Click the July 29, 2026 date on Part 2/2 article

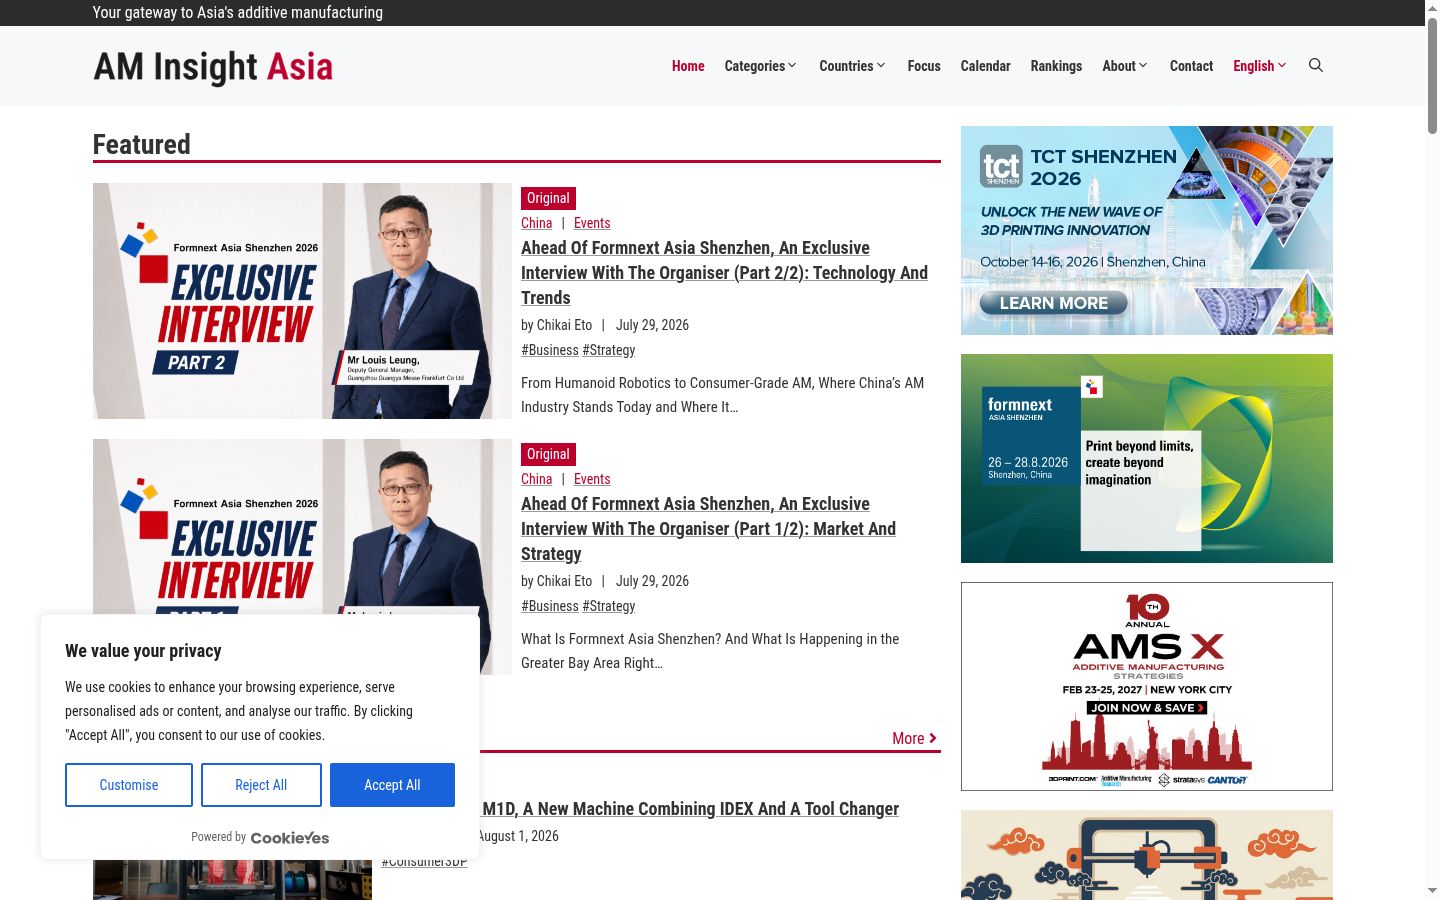[x=652, y=325]
